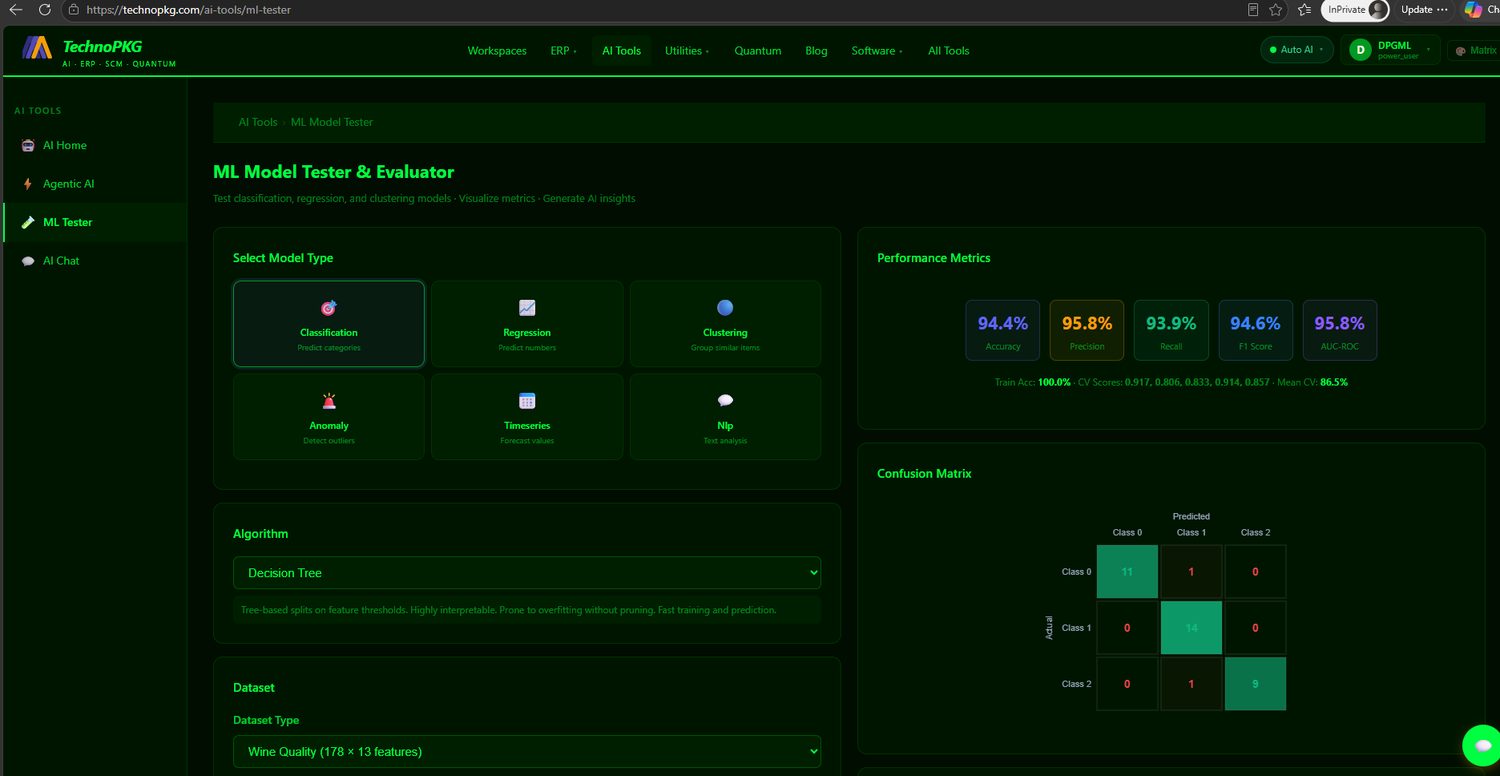Click the TechnoPKG logo icon
Image resolution: width=1500 pixels, height=776 pixels.
(x=37, y=47)
